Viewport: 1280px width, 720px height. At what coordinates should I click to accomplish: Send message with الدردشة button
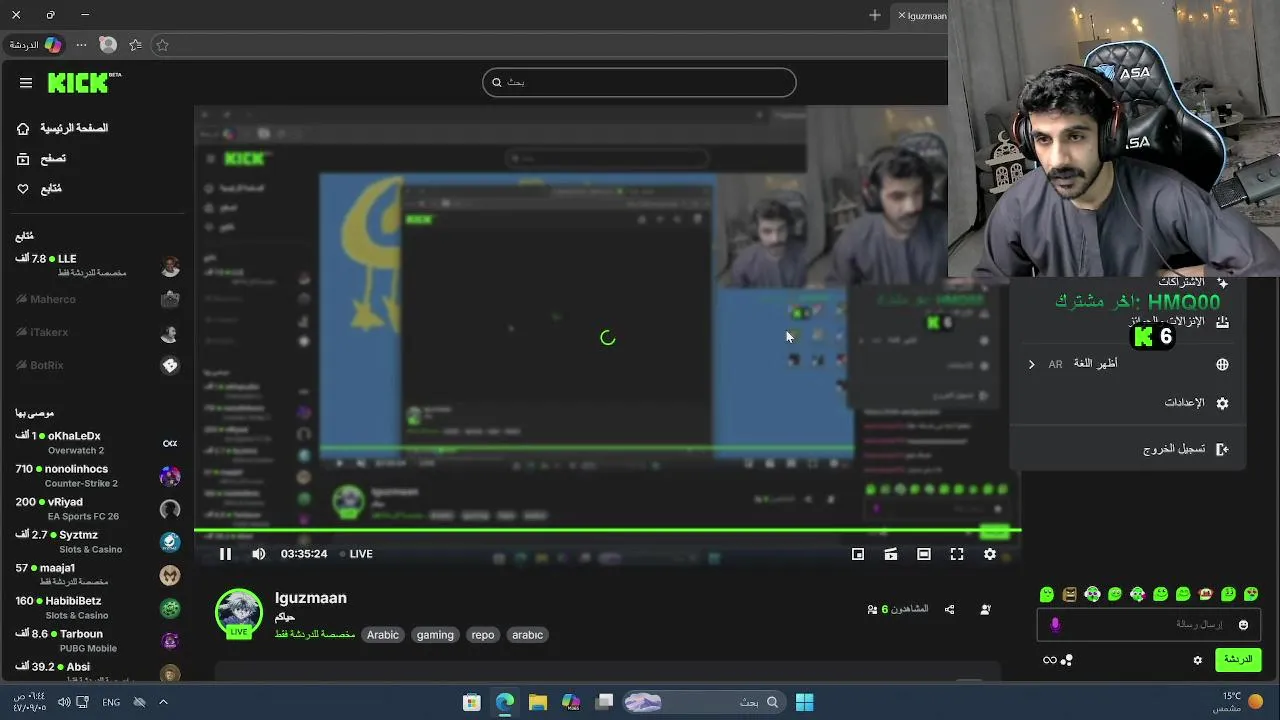tap(1238, 660)
